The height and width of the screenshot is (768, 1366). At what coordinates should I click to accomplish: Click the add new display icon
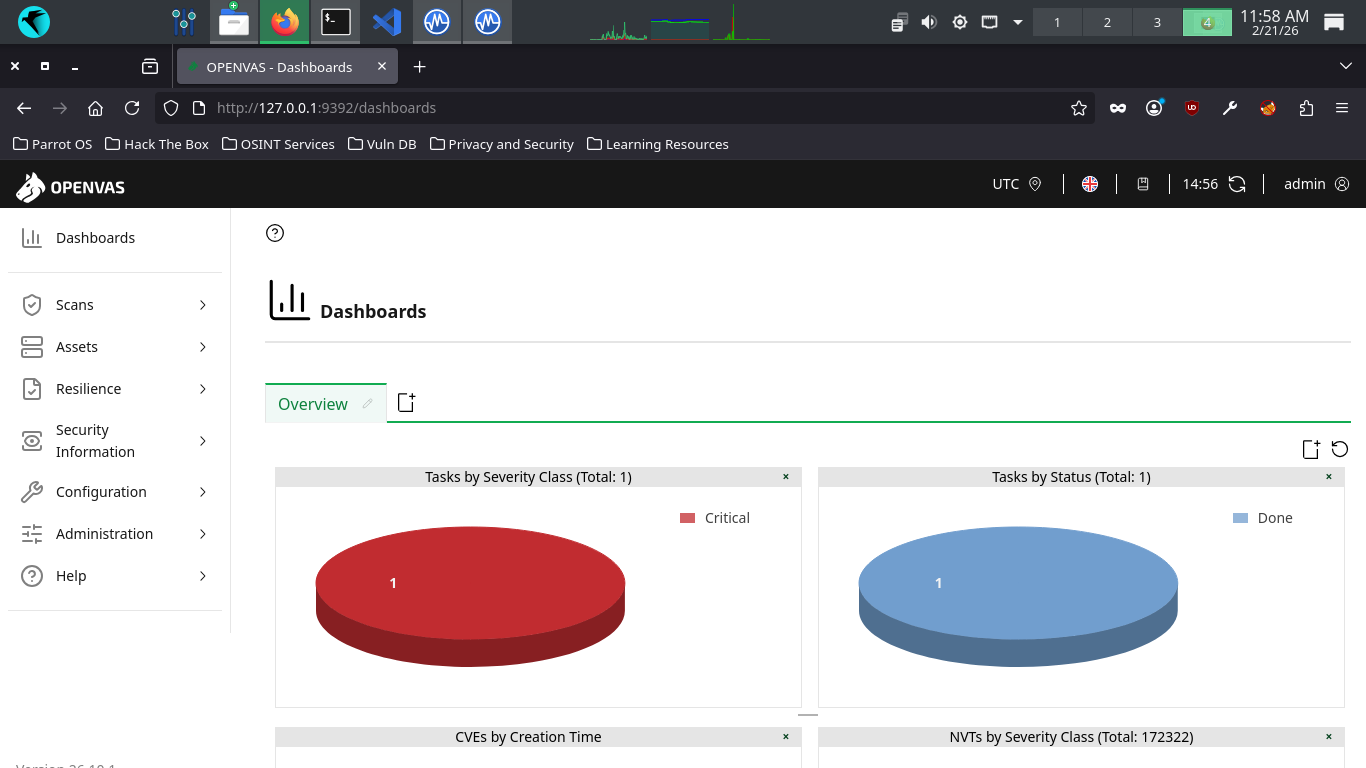1310,449
